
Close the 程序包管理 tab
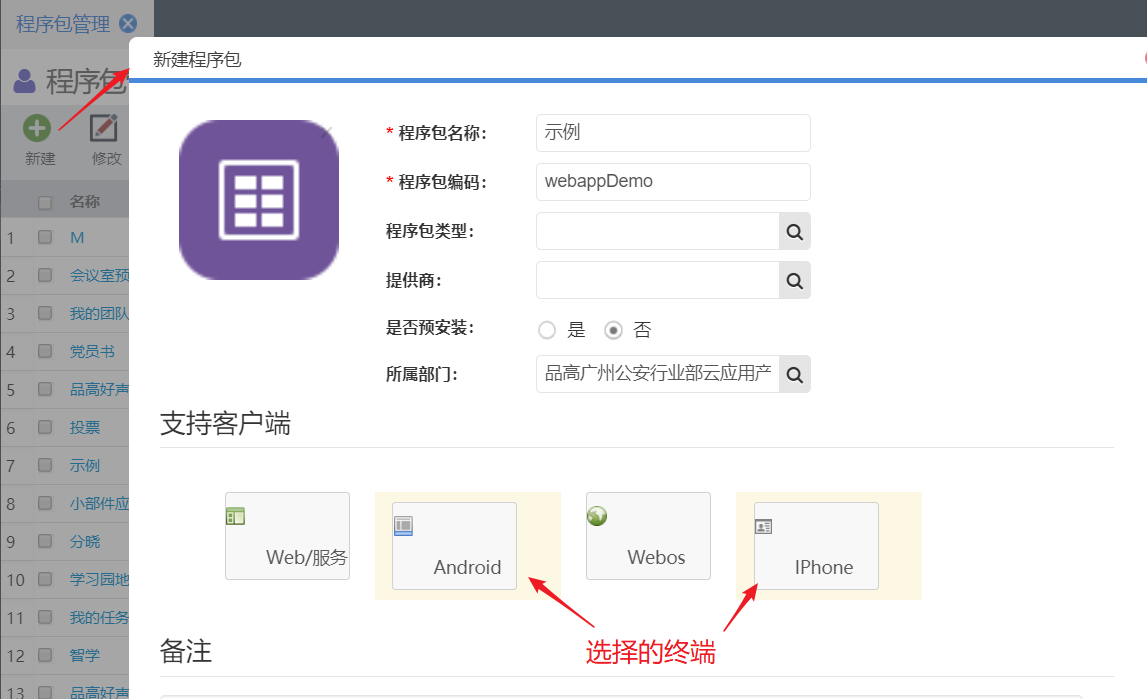(128, 24)
